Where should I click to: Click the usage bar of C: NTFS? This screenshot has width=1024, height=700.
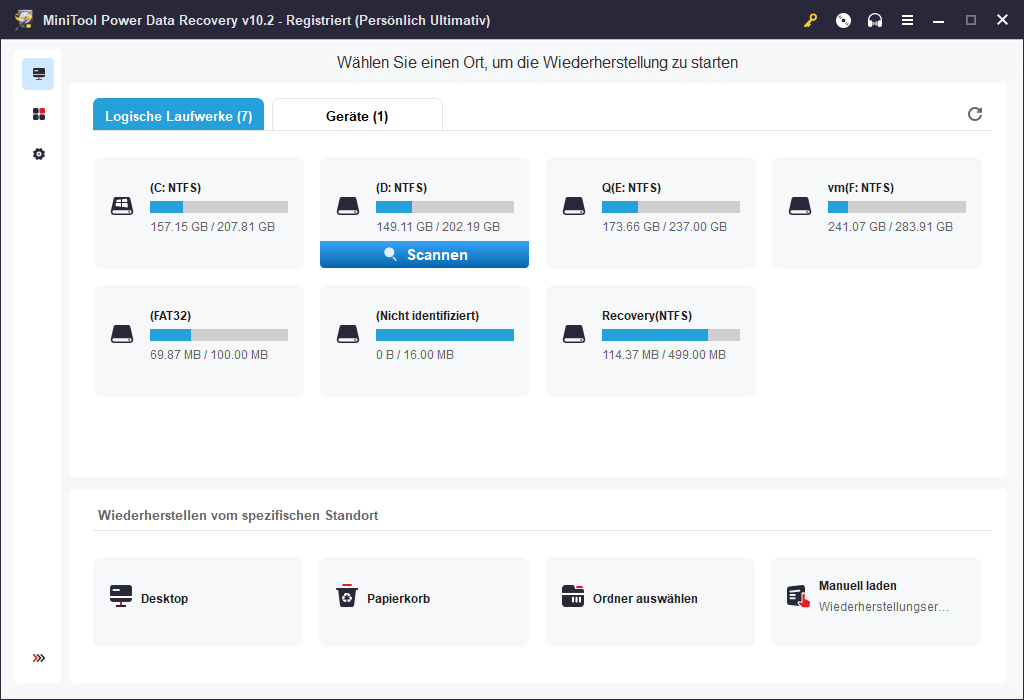[x=219, y=207]
